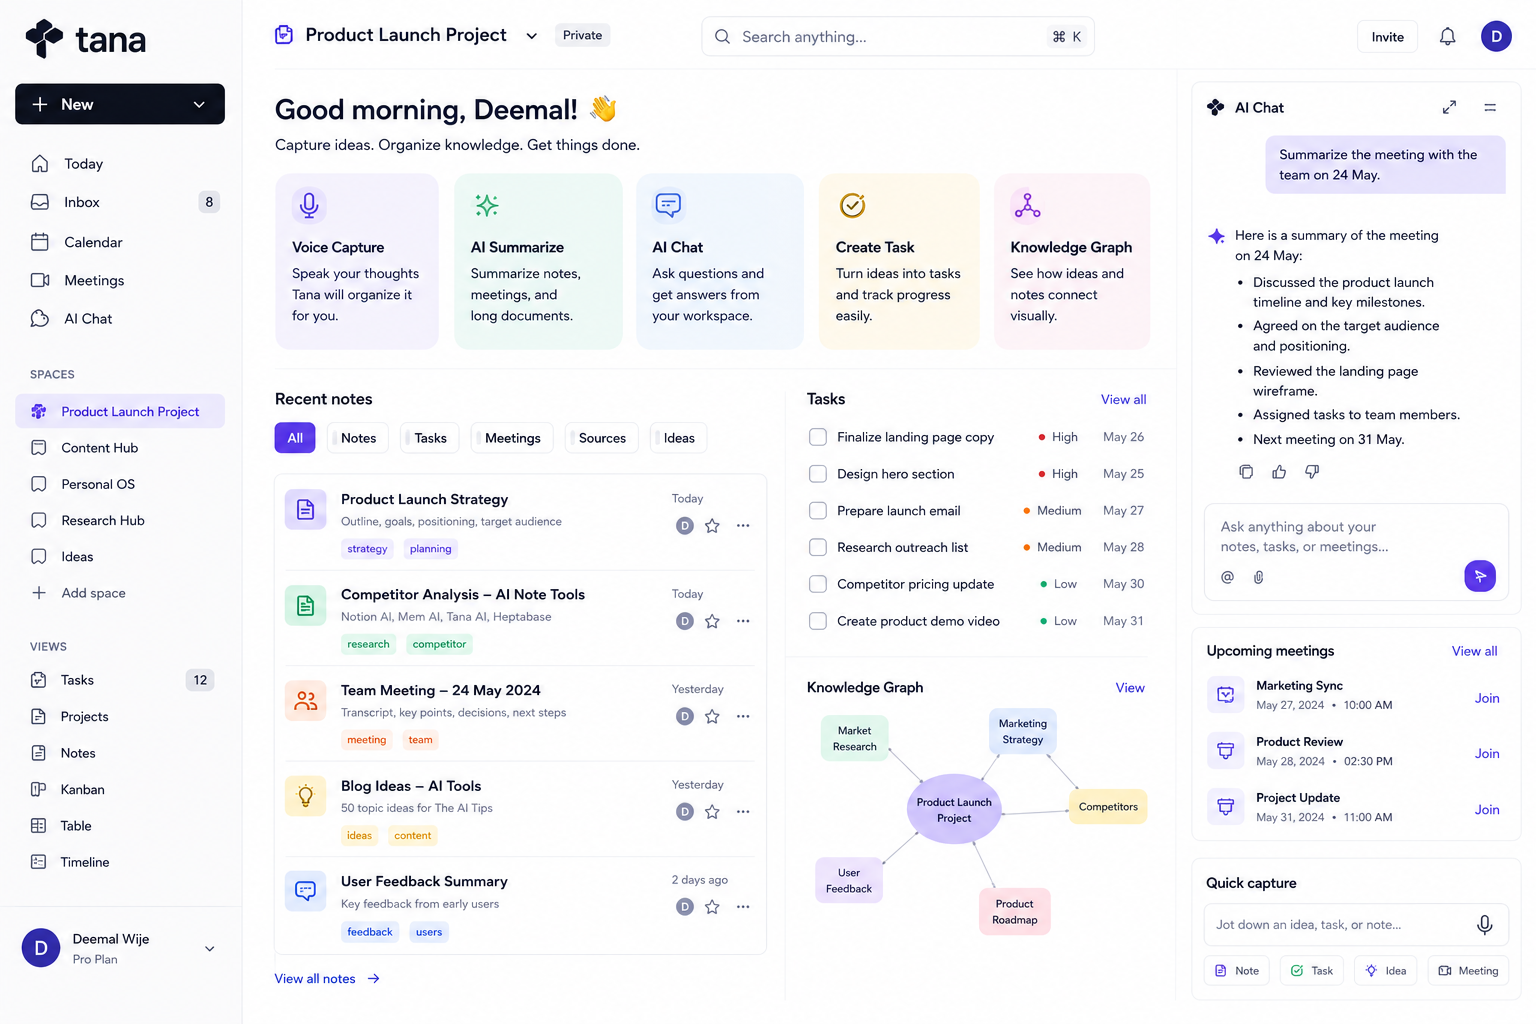Viewport: 1536px width, 1024px height.
Task: Expand Deemal Wije account menu
Action: point(210,949)
